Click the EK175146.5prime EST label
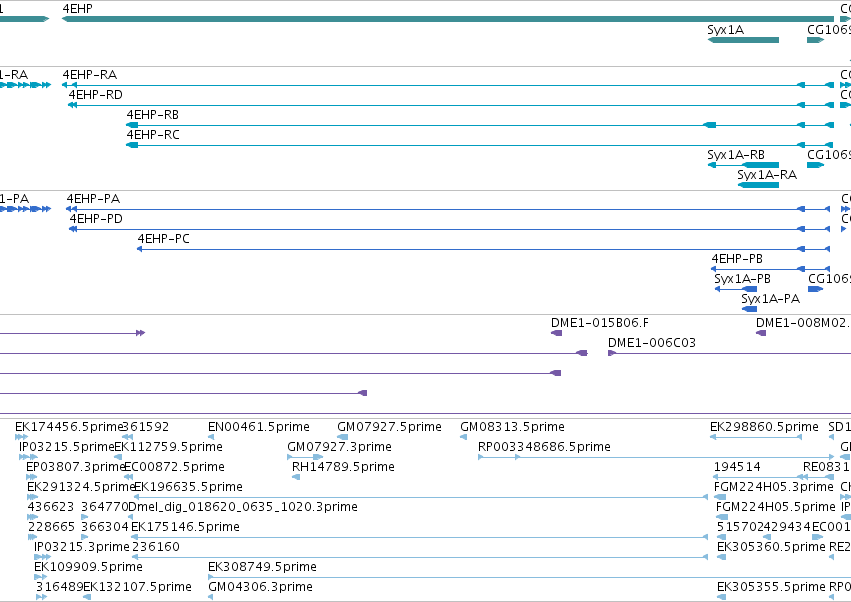 (x=185, y=527)
